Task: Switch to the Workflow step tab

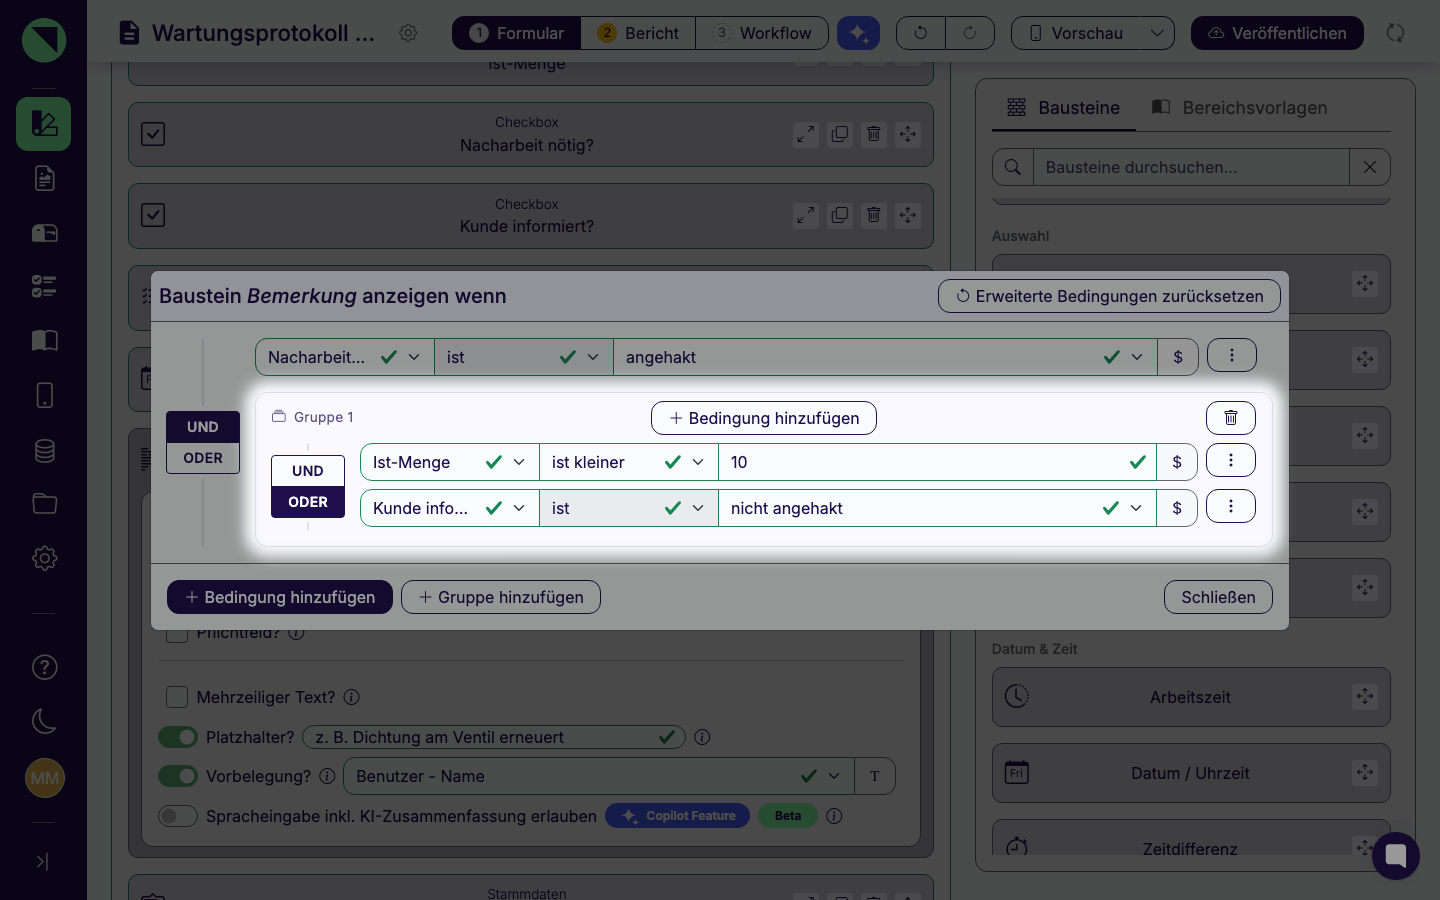Action: tap(762, 33)
